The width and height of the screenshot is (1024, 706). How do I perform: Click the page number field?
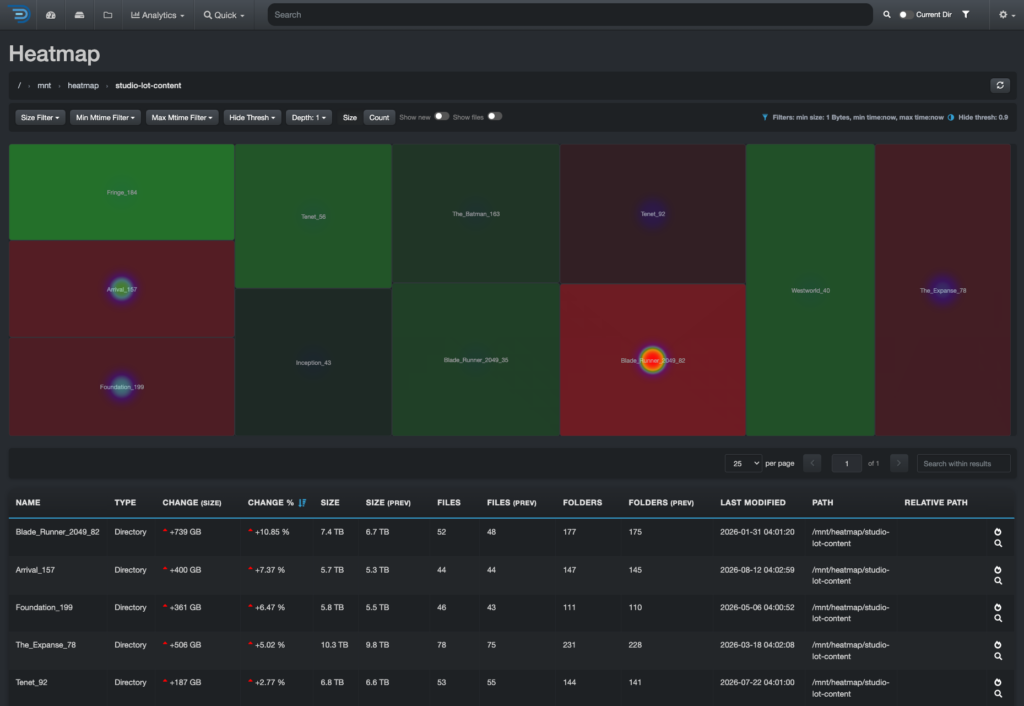tap(846, 464)
